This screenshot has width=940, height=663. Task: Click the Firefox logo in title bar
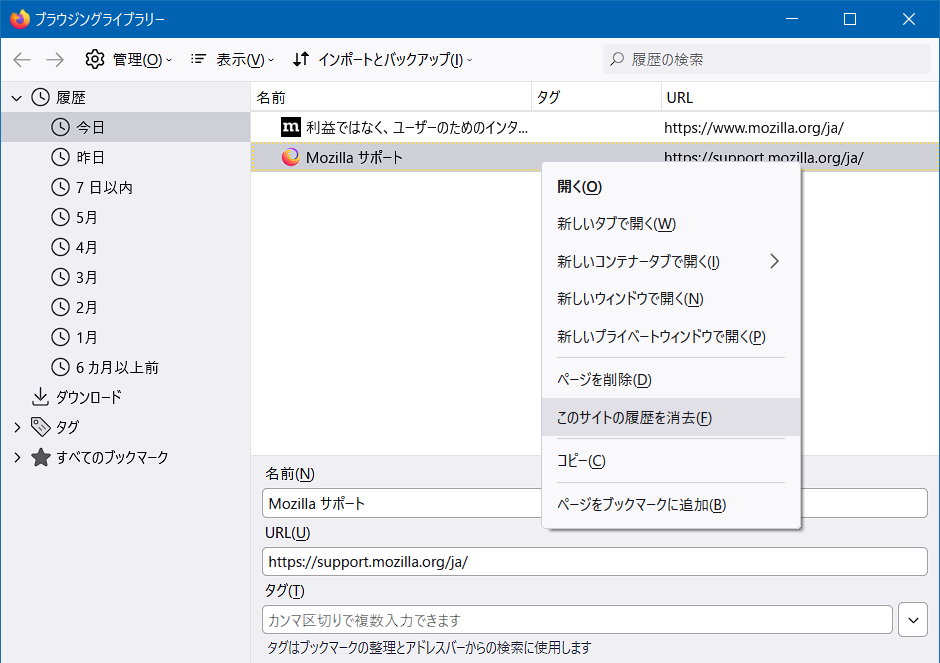click(20, 19)
